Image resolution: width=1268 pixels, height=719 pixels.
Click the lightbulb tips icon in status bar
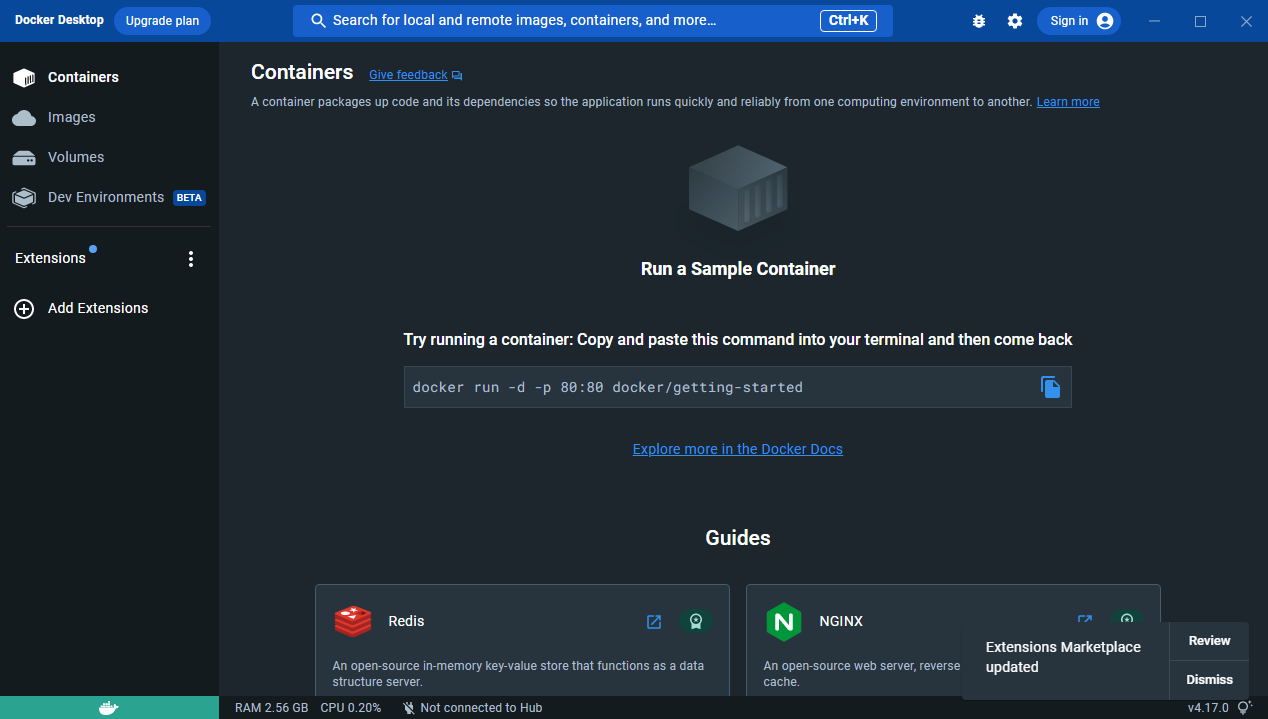coord(1245,708)
